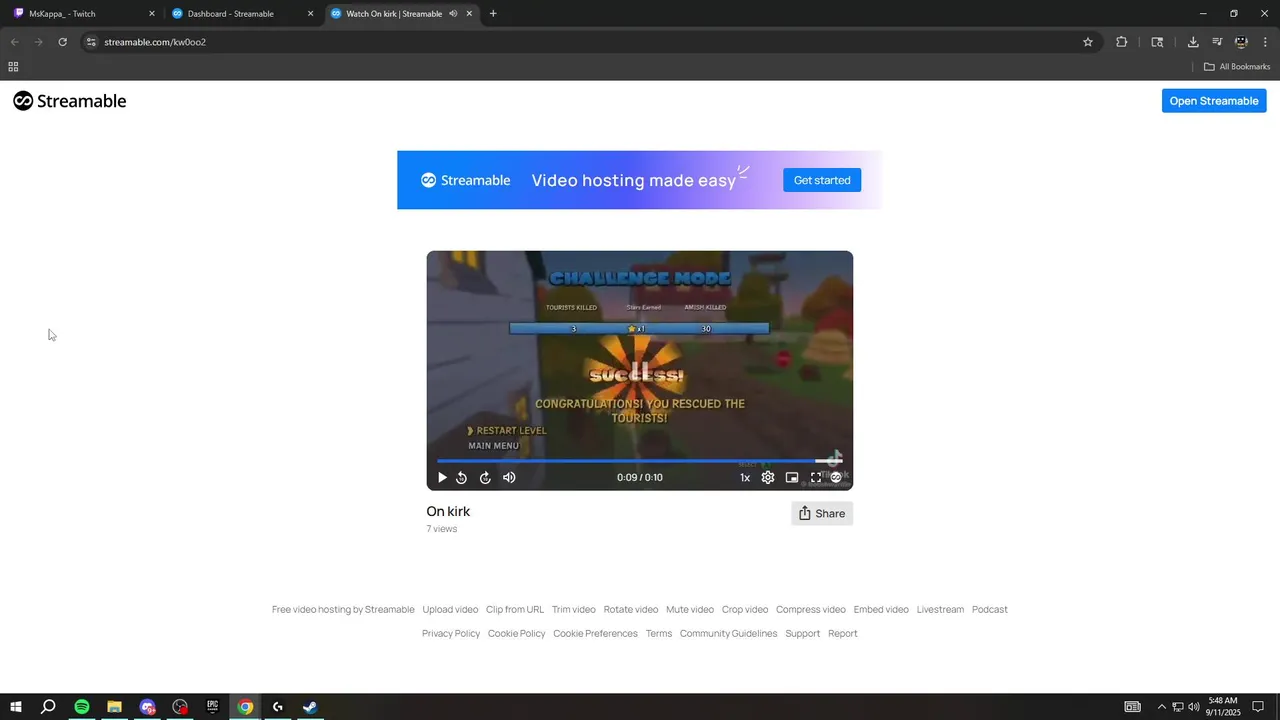Image resolution: width=1280 pixels, height=720 pixels.
Task: Change the 1x playback speed
Action: pos(745,478)
